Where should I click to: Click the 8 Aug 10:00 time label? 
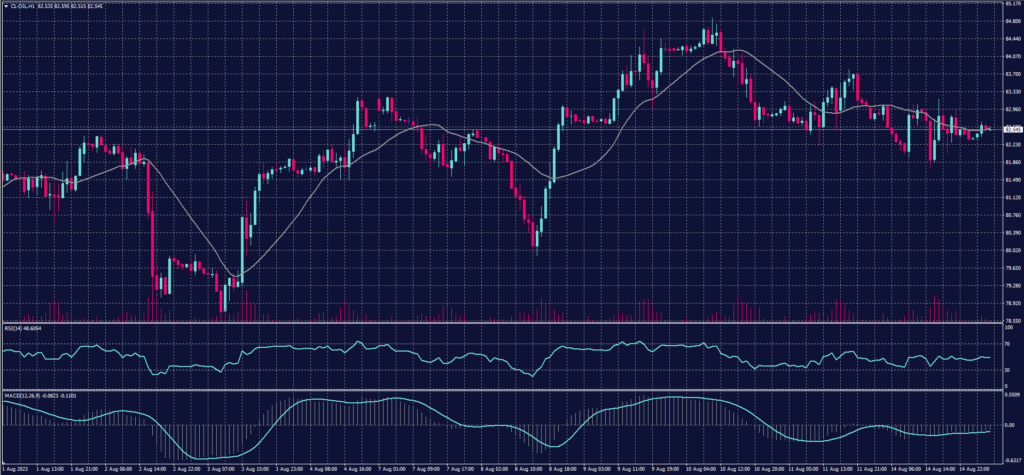(x=528, y=467)
